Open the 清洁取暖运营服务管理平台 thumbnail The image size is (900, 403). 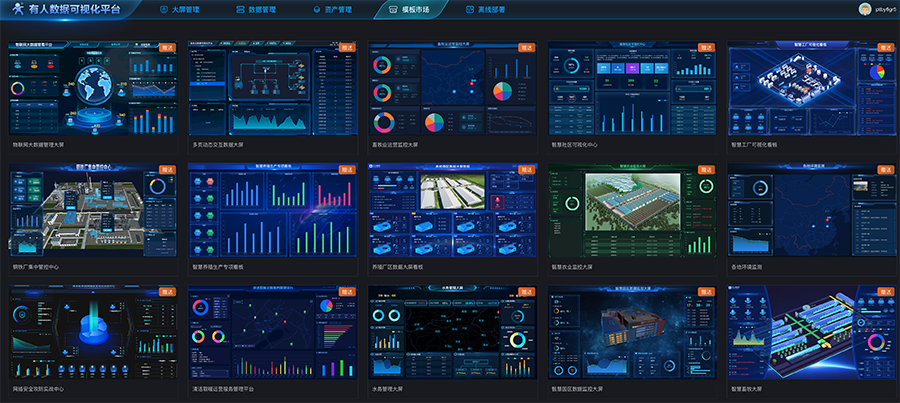273,332
